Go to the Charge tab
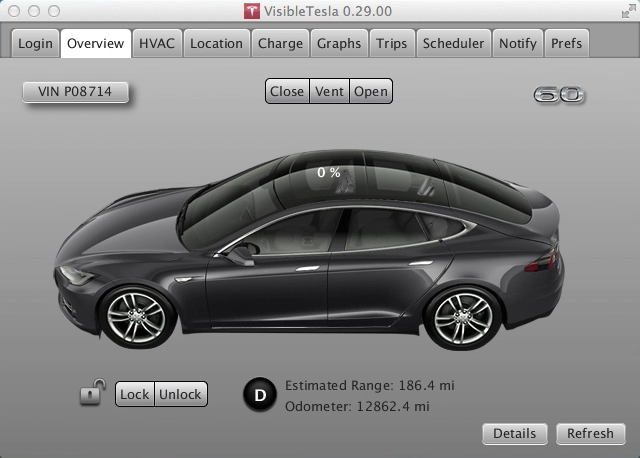 tap(280, 43)
